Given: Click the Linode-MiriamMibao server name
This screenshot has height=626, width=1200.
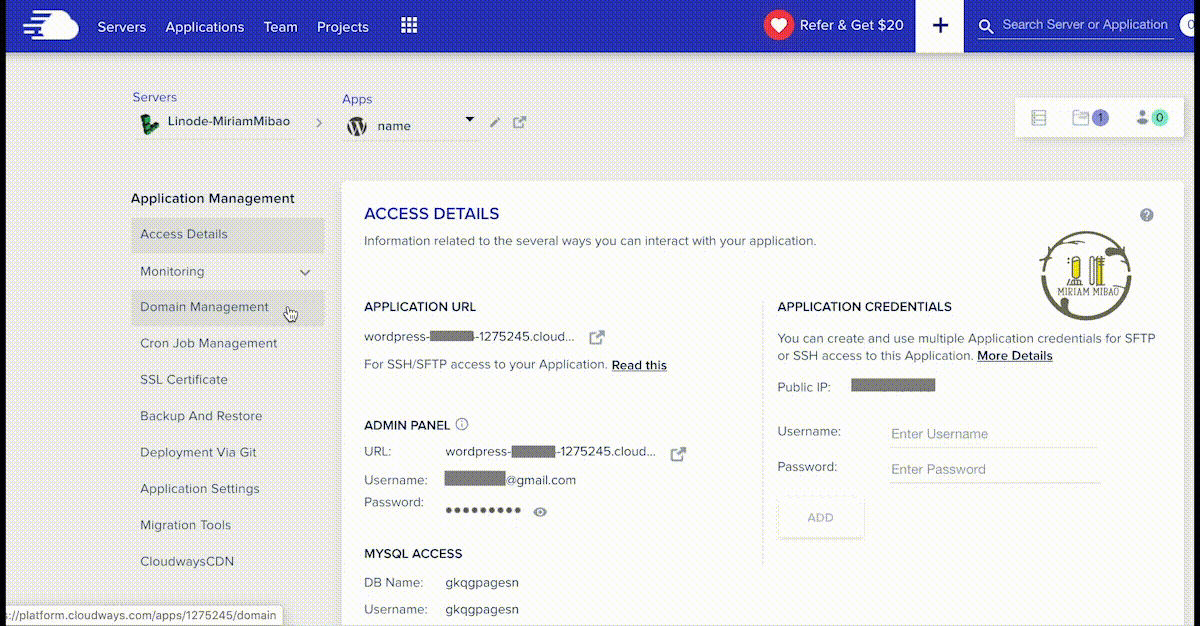Looking at the screenshot, I should pos(229,121).
